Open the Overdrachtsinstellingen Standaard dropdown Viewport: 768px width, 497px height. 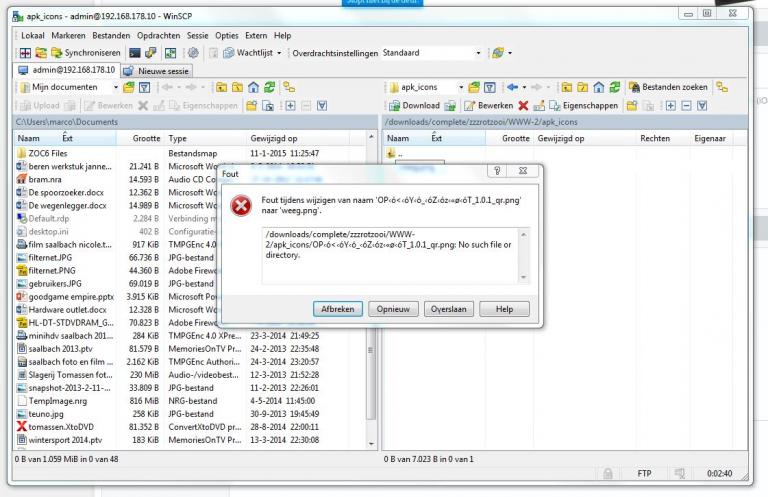click(x=479, y=52)
